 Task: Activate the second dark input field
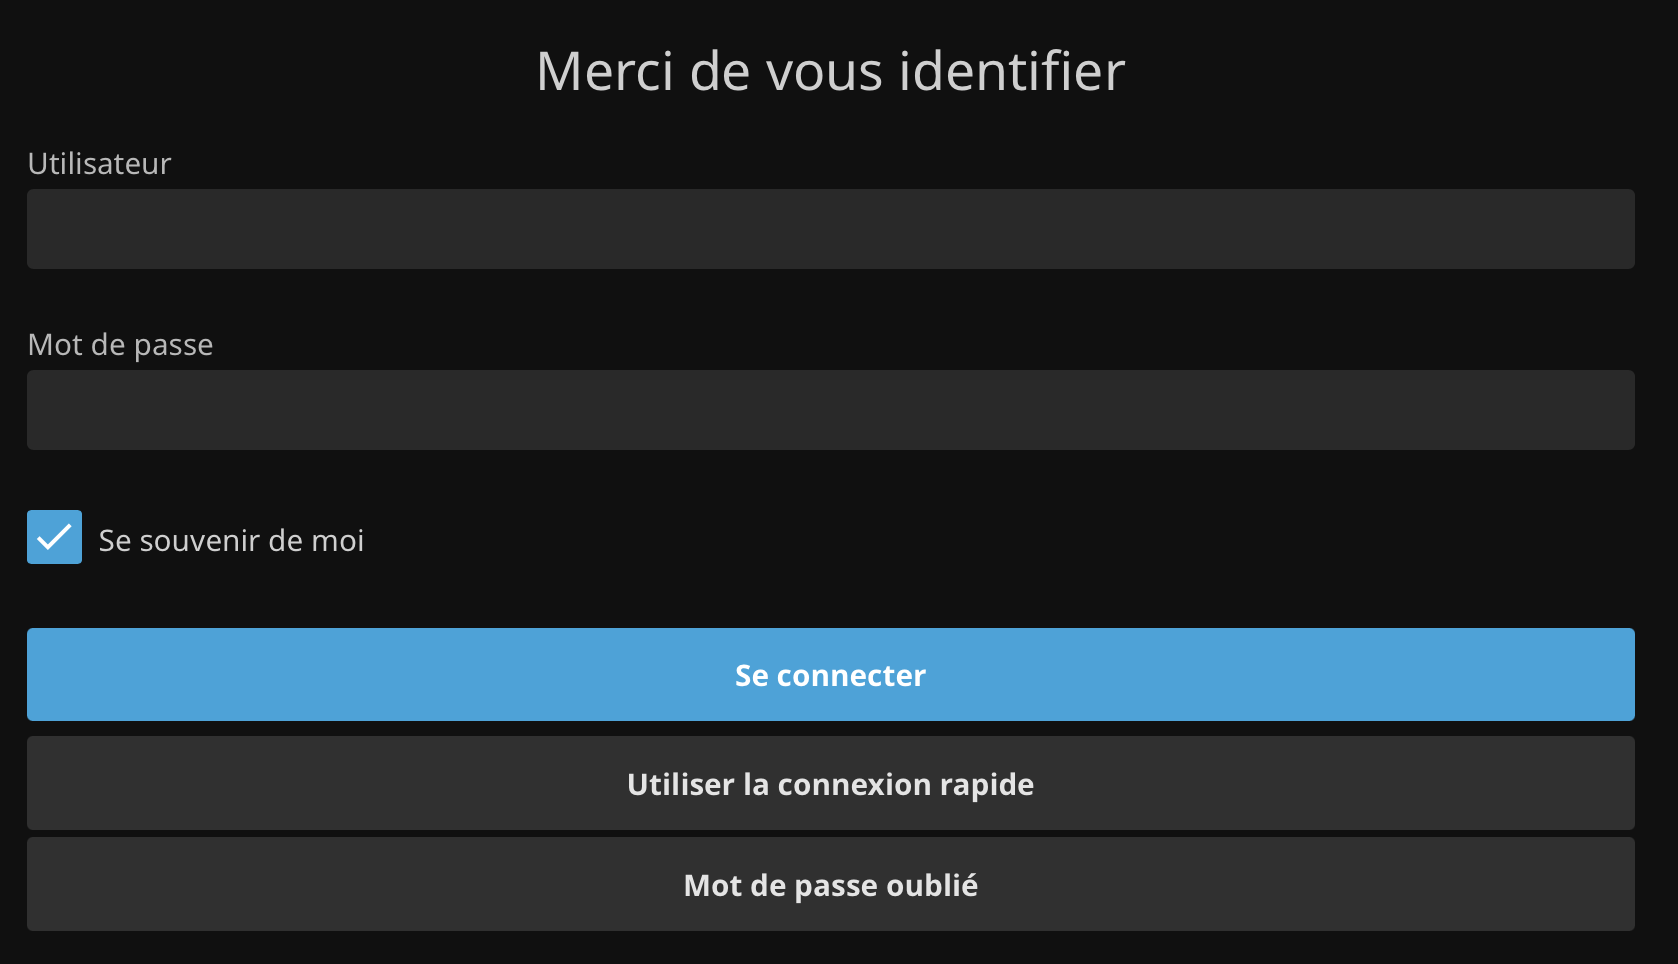(x=830, y=410)
